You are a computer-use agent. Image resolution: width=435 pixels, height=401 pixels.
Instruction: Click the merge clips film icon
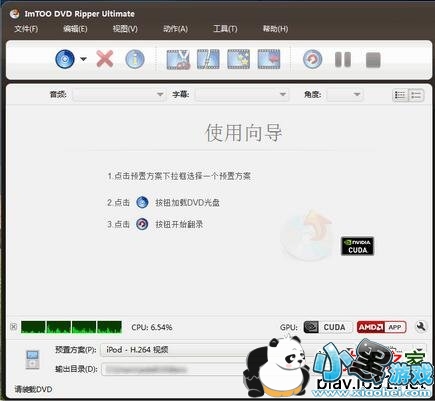(269, 59)
